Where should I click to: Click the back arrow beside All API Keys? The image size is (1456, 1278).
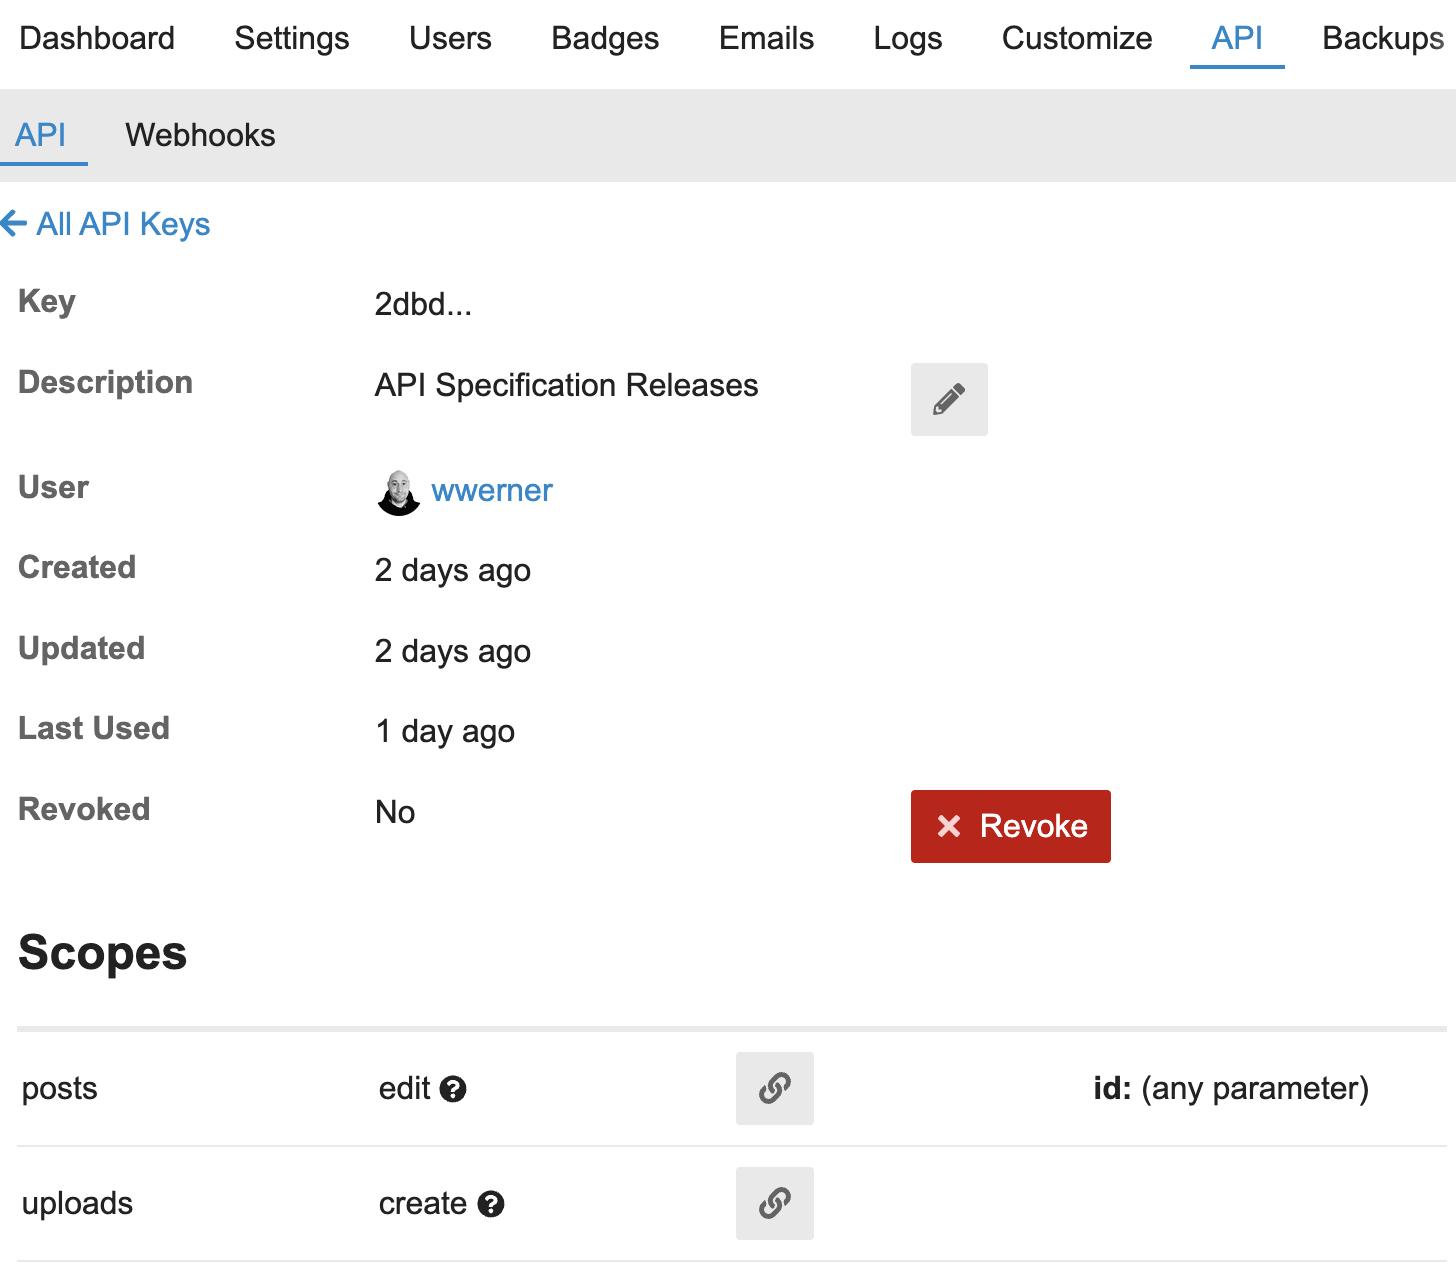coord(14,223)
